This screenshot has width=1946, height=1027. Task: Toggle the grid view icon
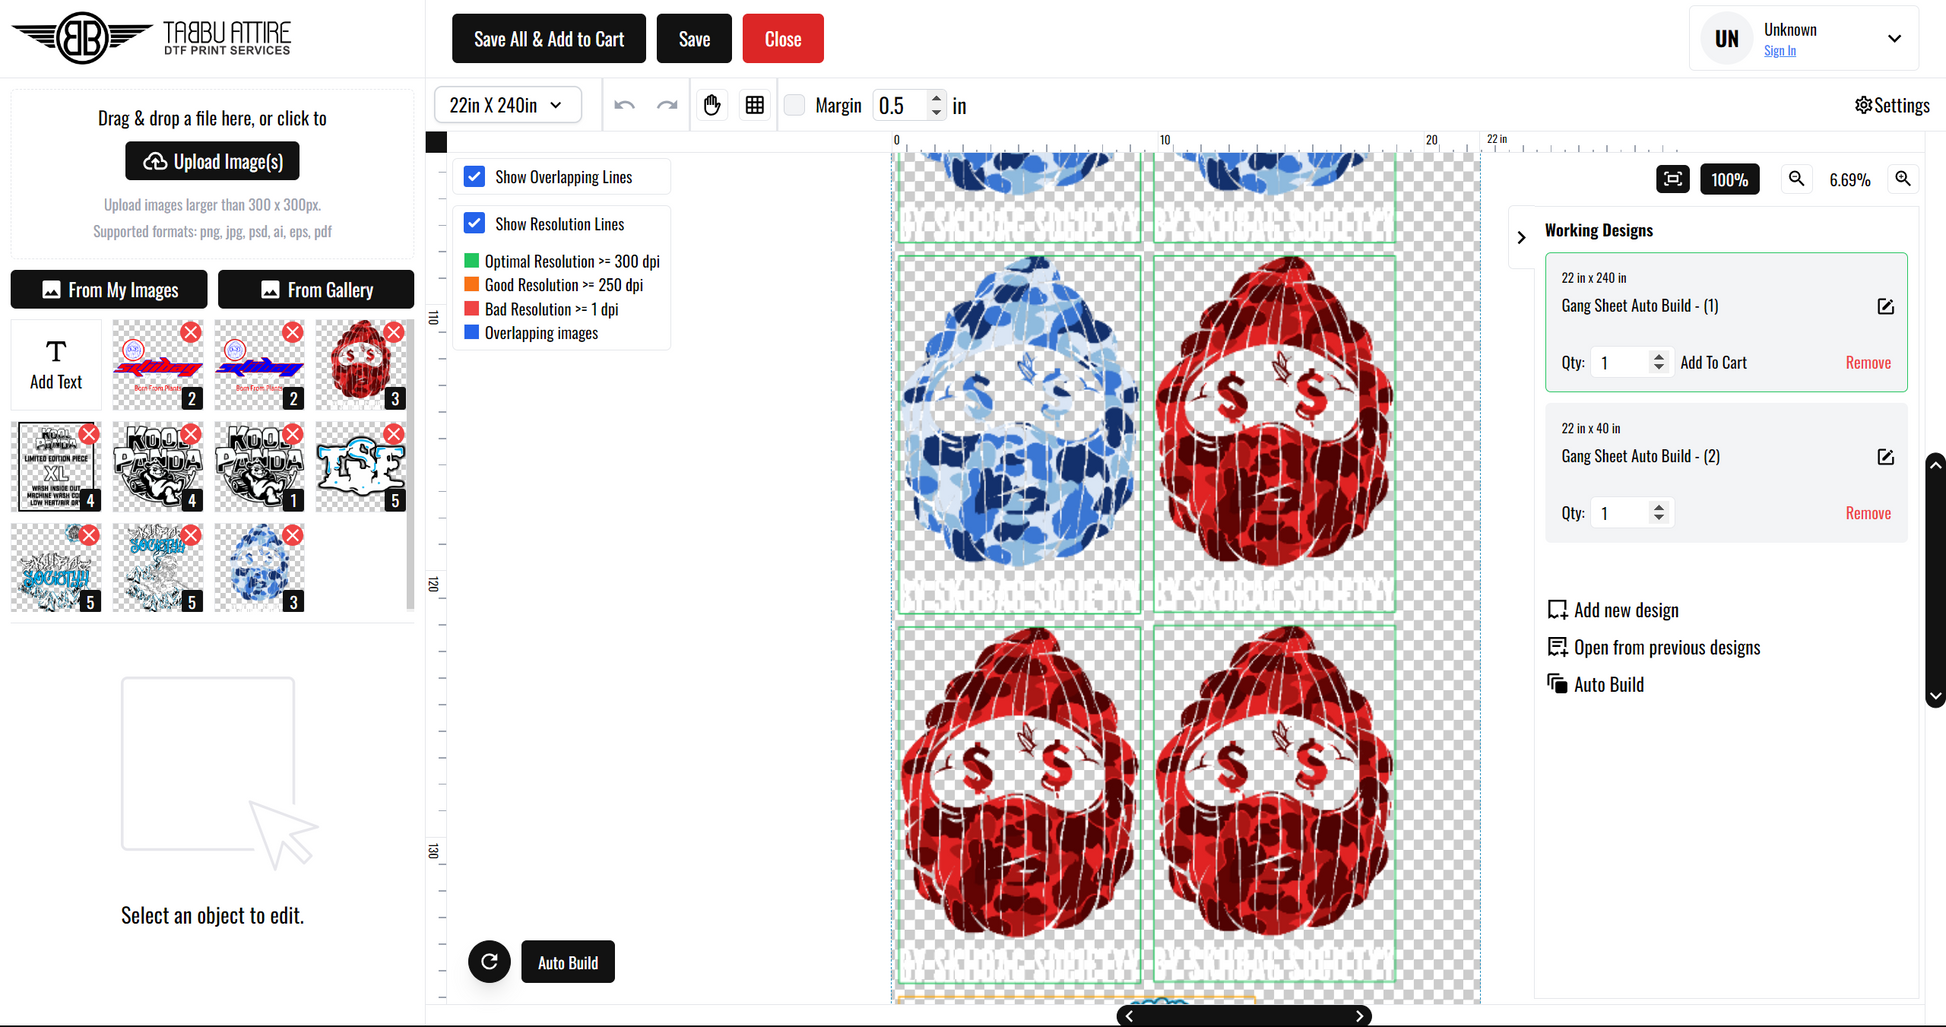click(x=755, y=105)
